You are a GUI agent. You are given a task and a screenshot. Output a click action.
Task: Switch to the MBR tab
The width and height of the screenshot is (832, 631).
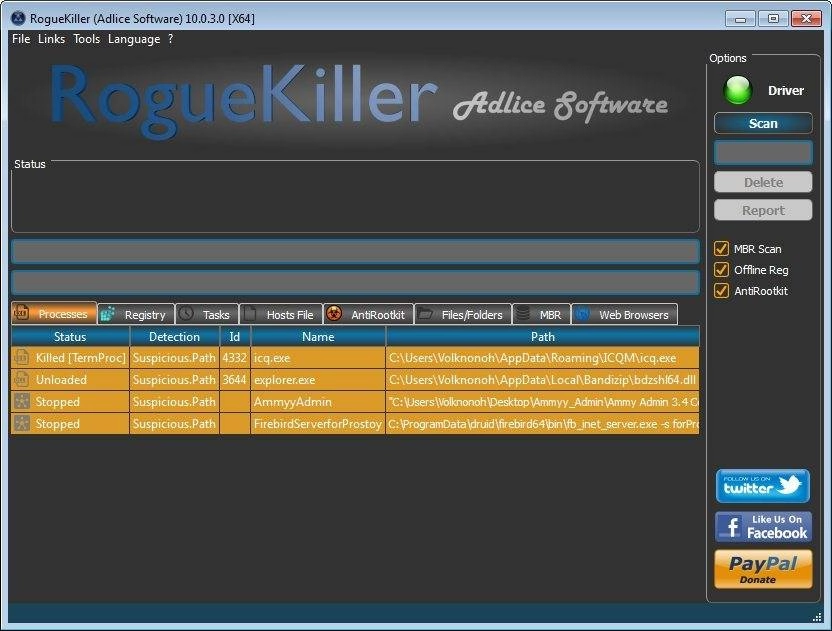(541, 314)
